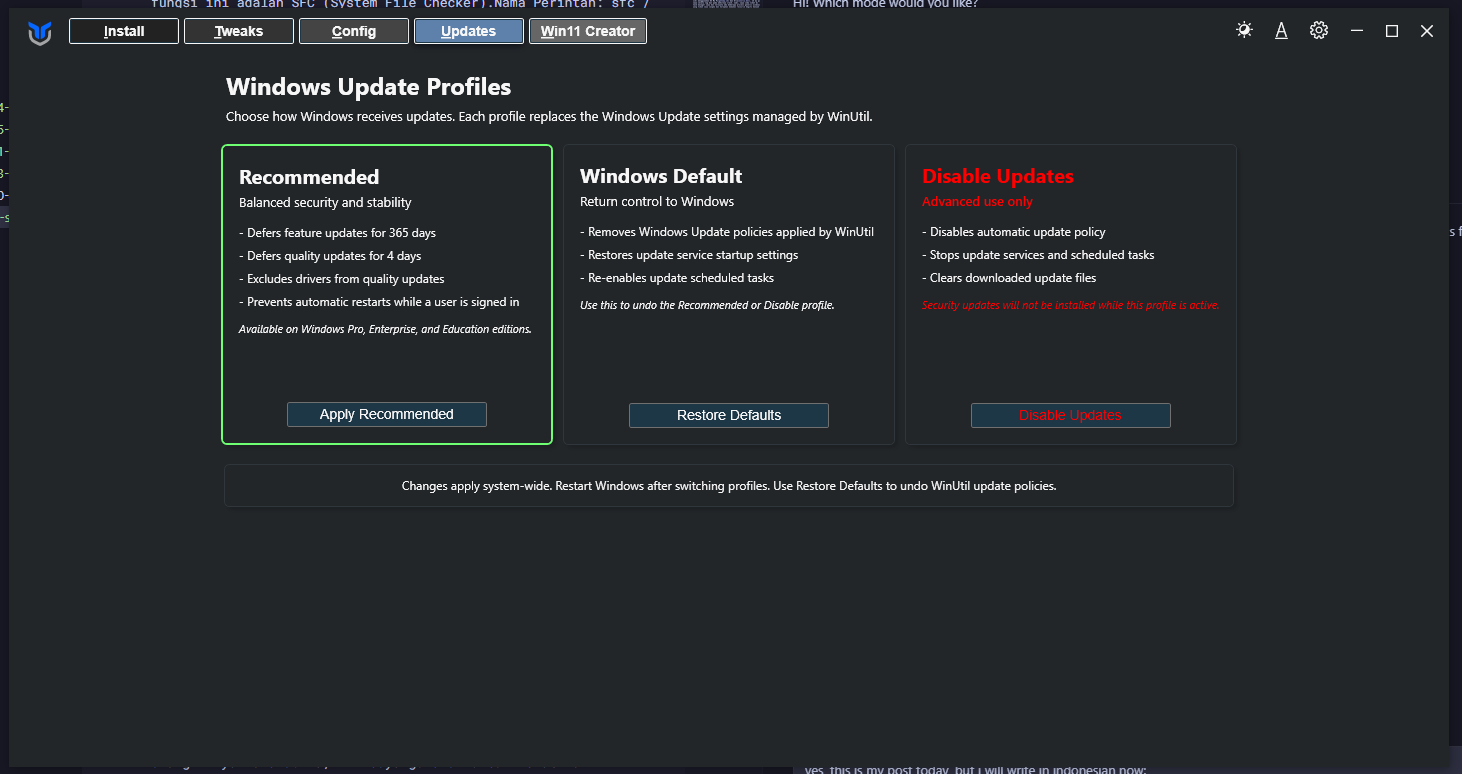Click the Disable Updates card heading
Image resolution: width=1462 pixels, height=774 pixels.
pyautogui.click(x=998, y=176)
